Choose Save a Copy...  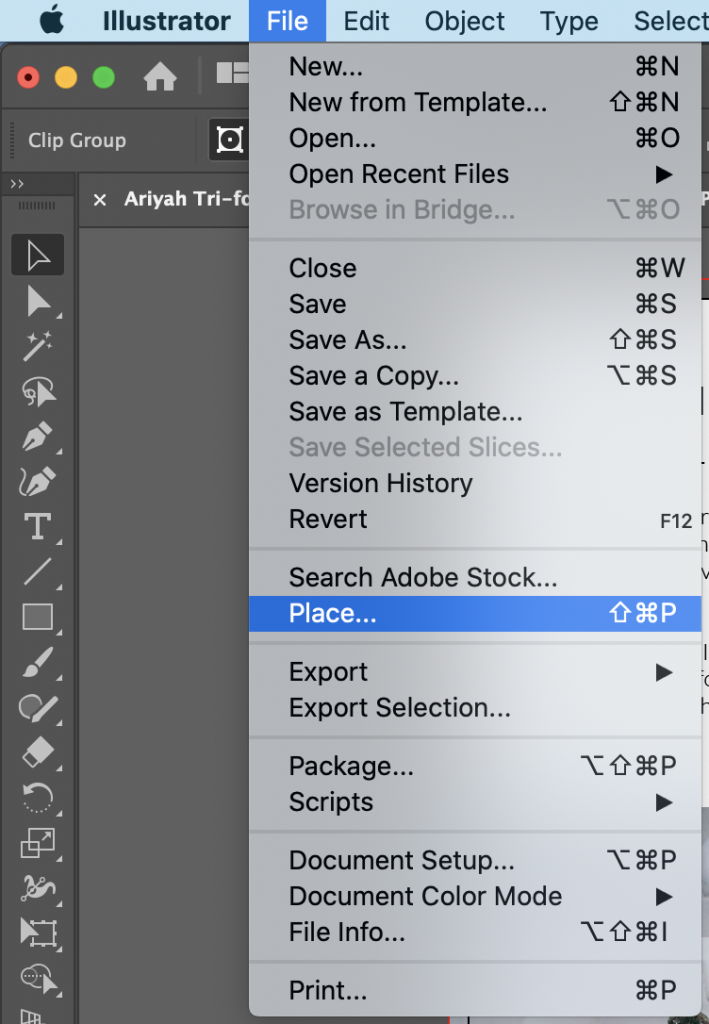475,376
